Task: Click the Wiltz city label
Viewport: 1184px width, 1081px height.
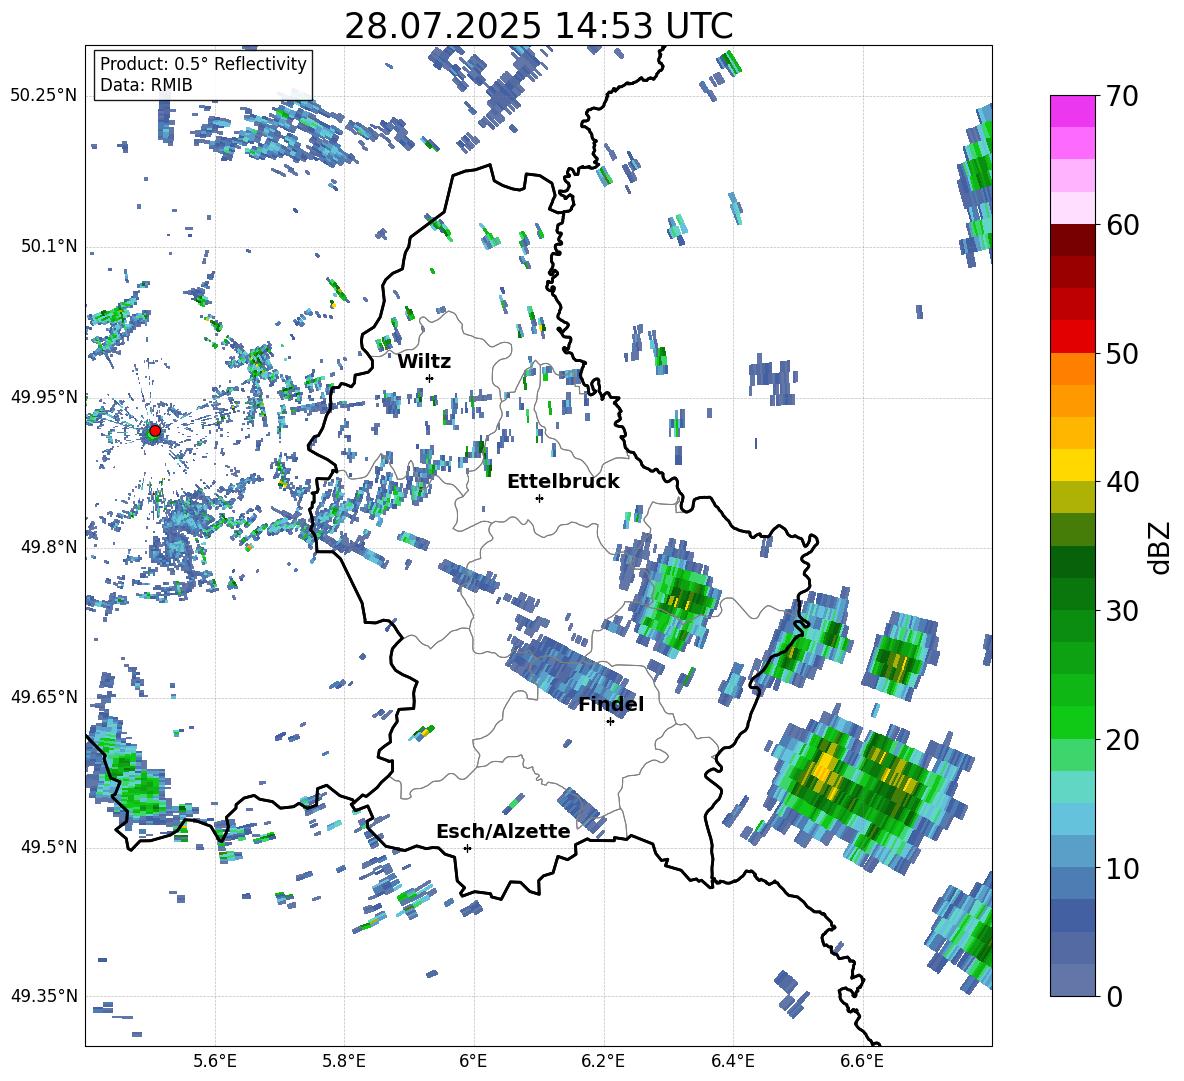Action: coord(424,362)
